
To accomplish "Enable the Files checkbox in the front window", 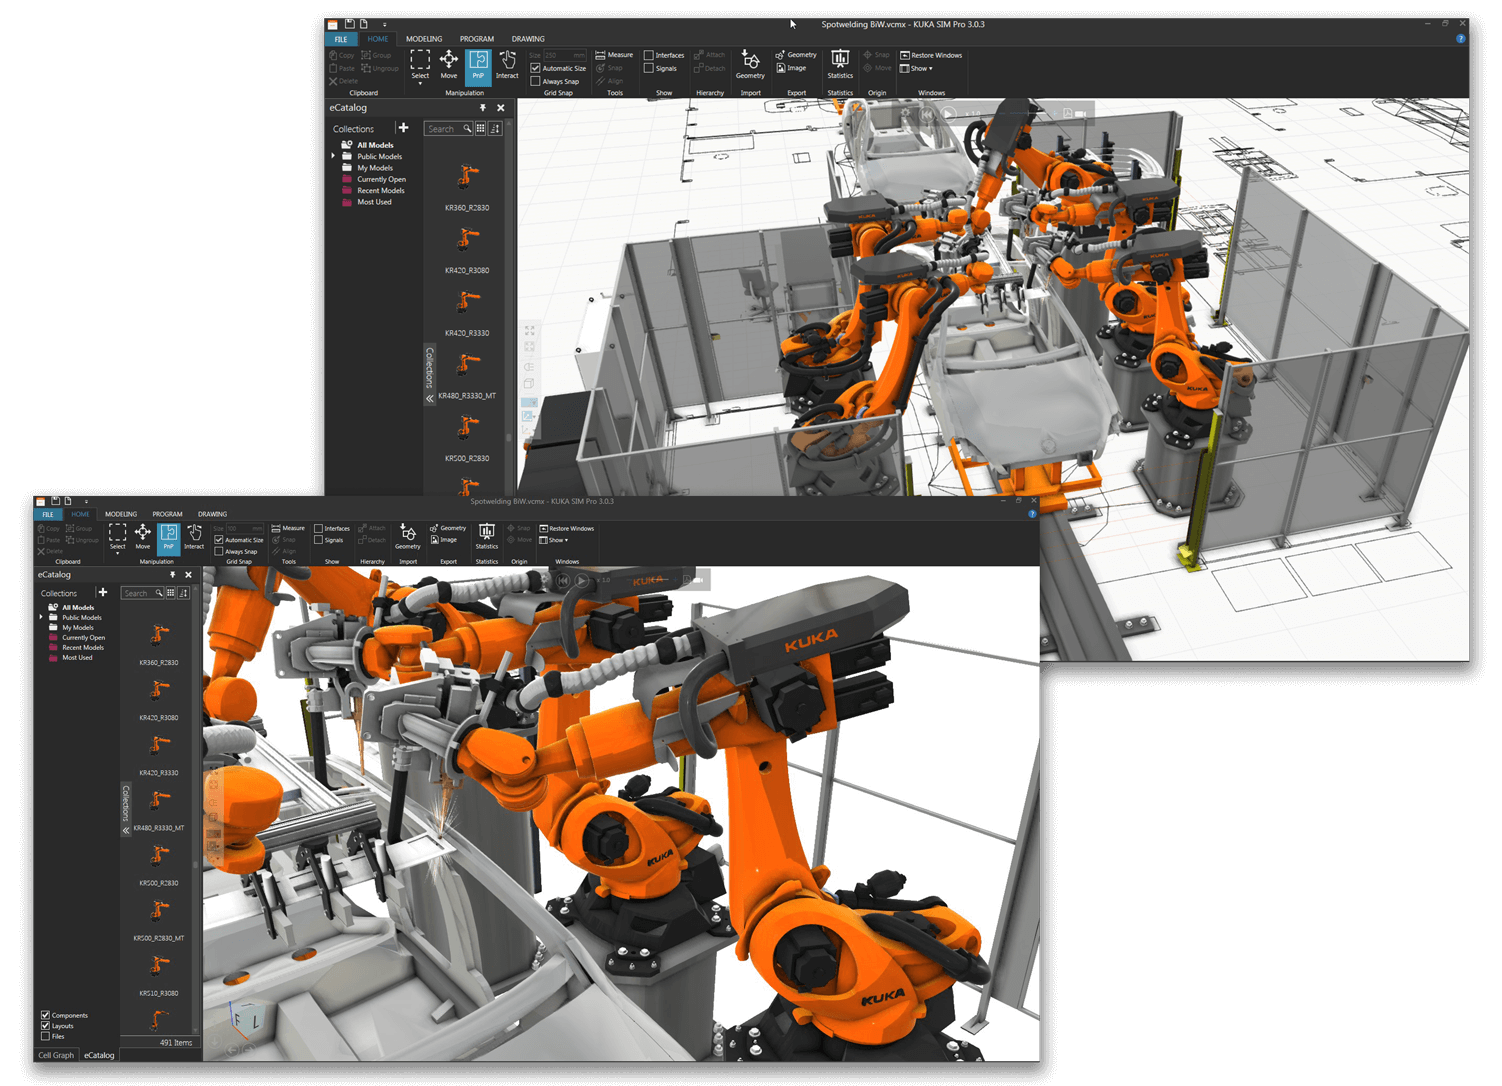I will click(45, 1036).
